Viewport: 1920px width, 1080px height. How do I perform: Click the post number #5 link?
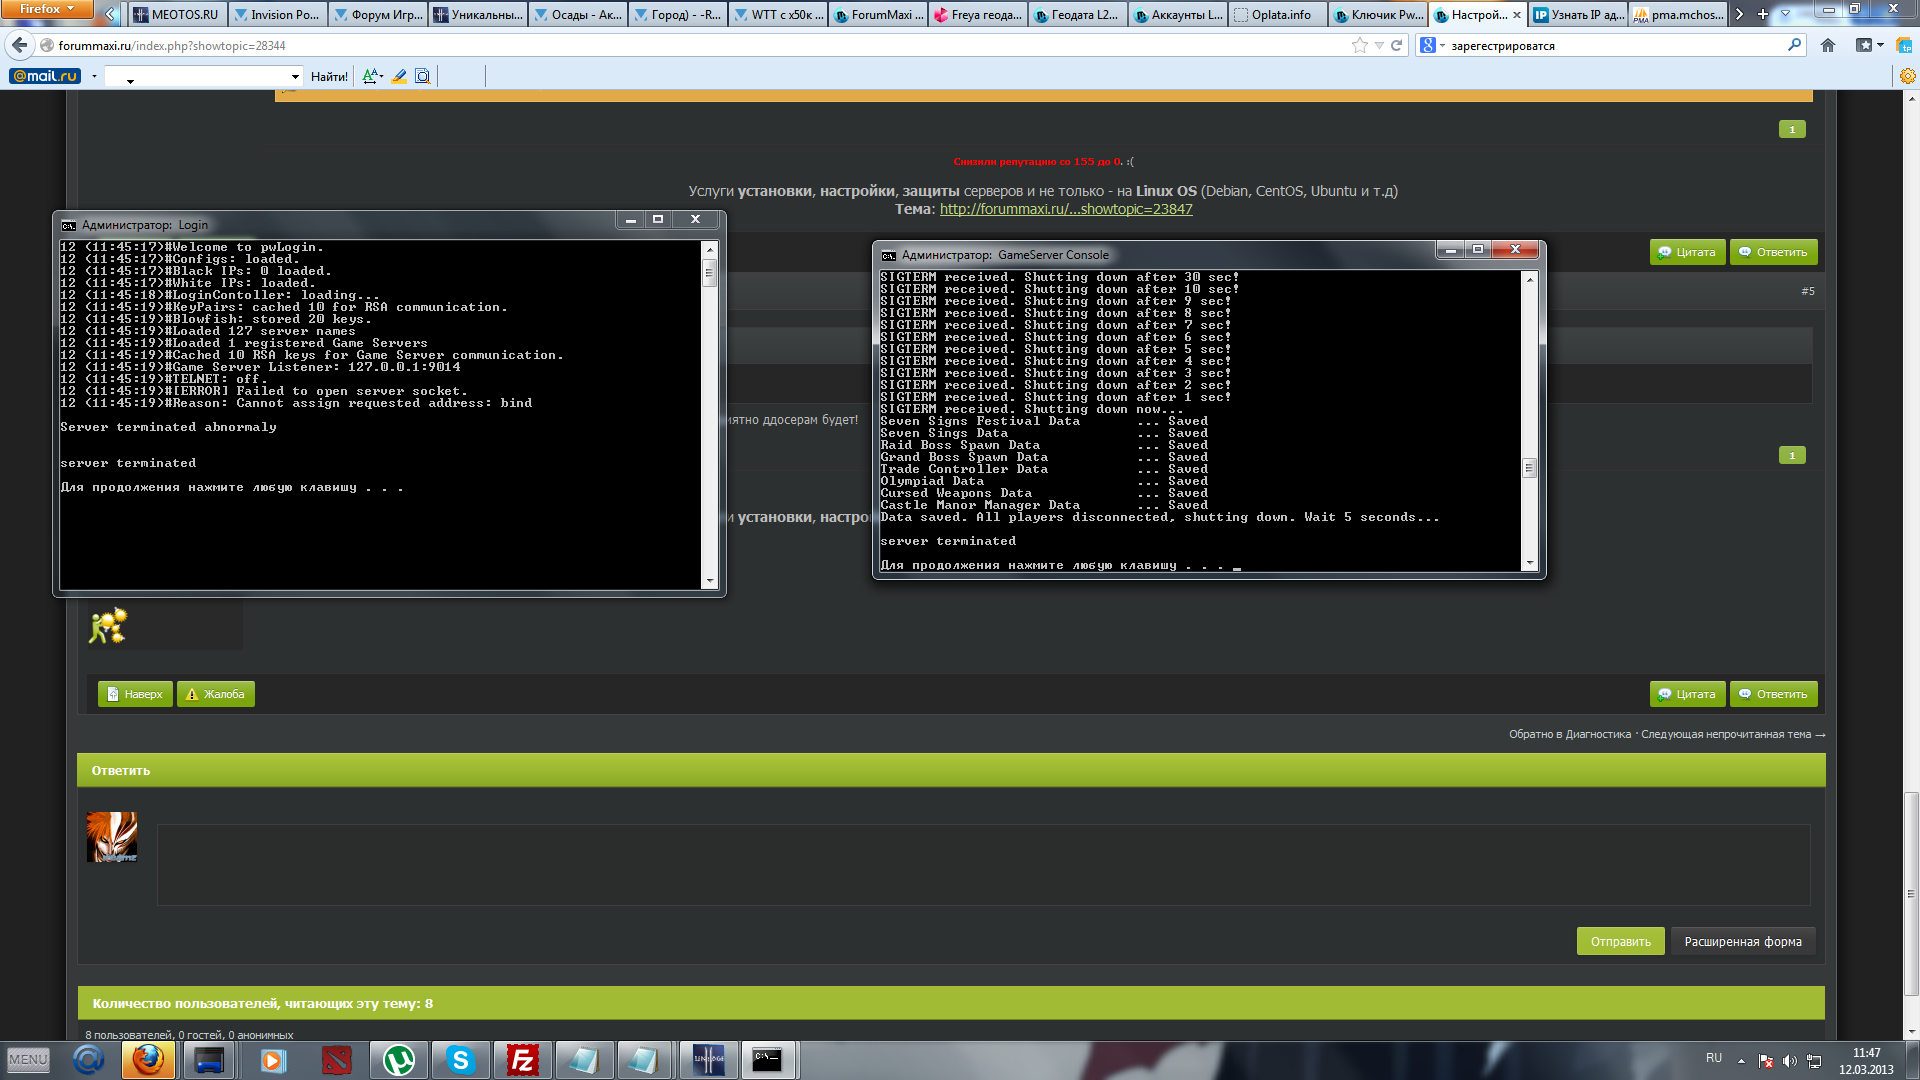click(1807, 291)
